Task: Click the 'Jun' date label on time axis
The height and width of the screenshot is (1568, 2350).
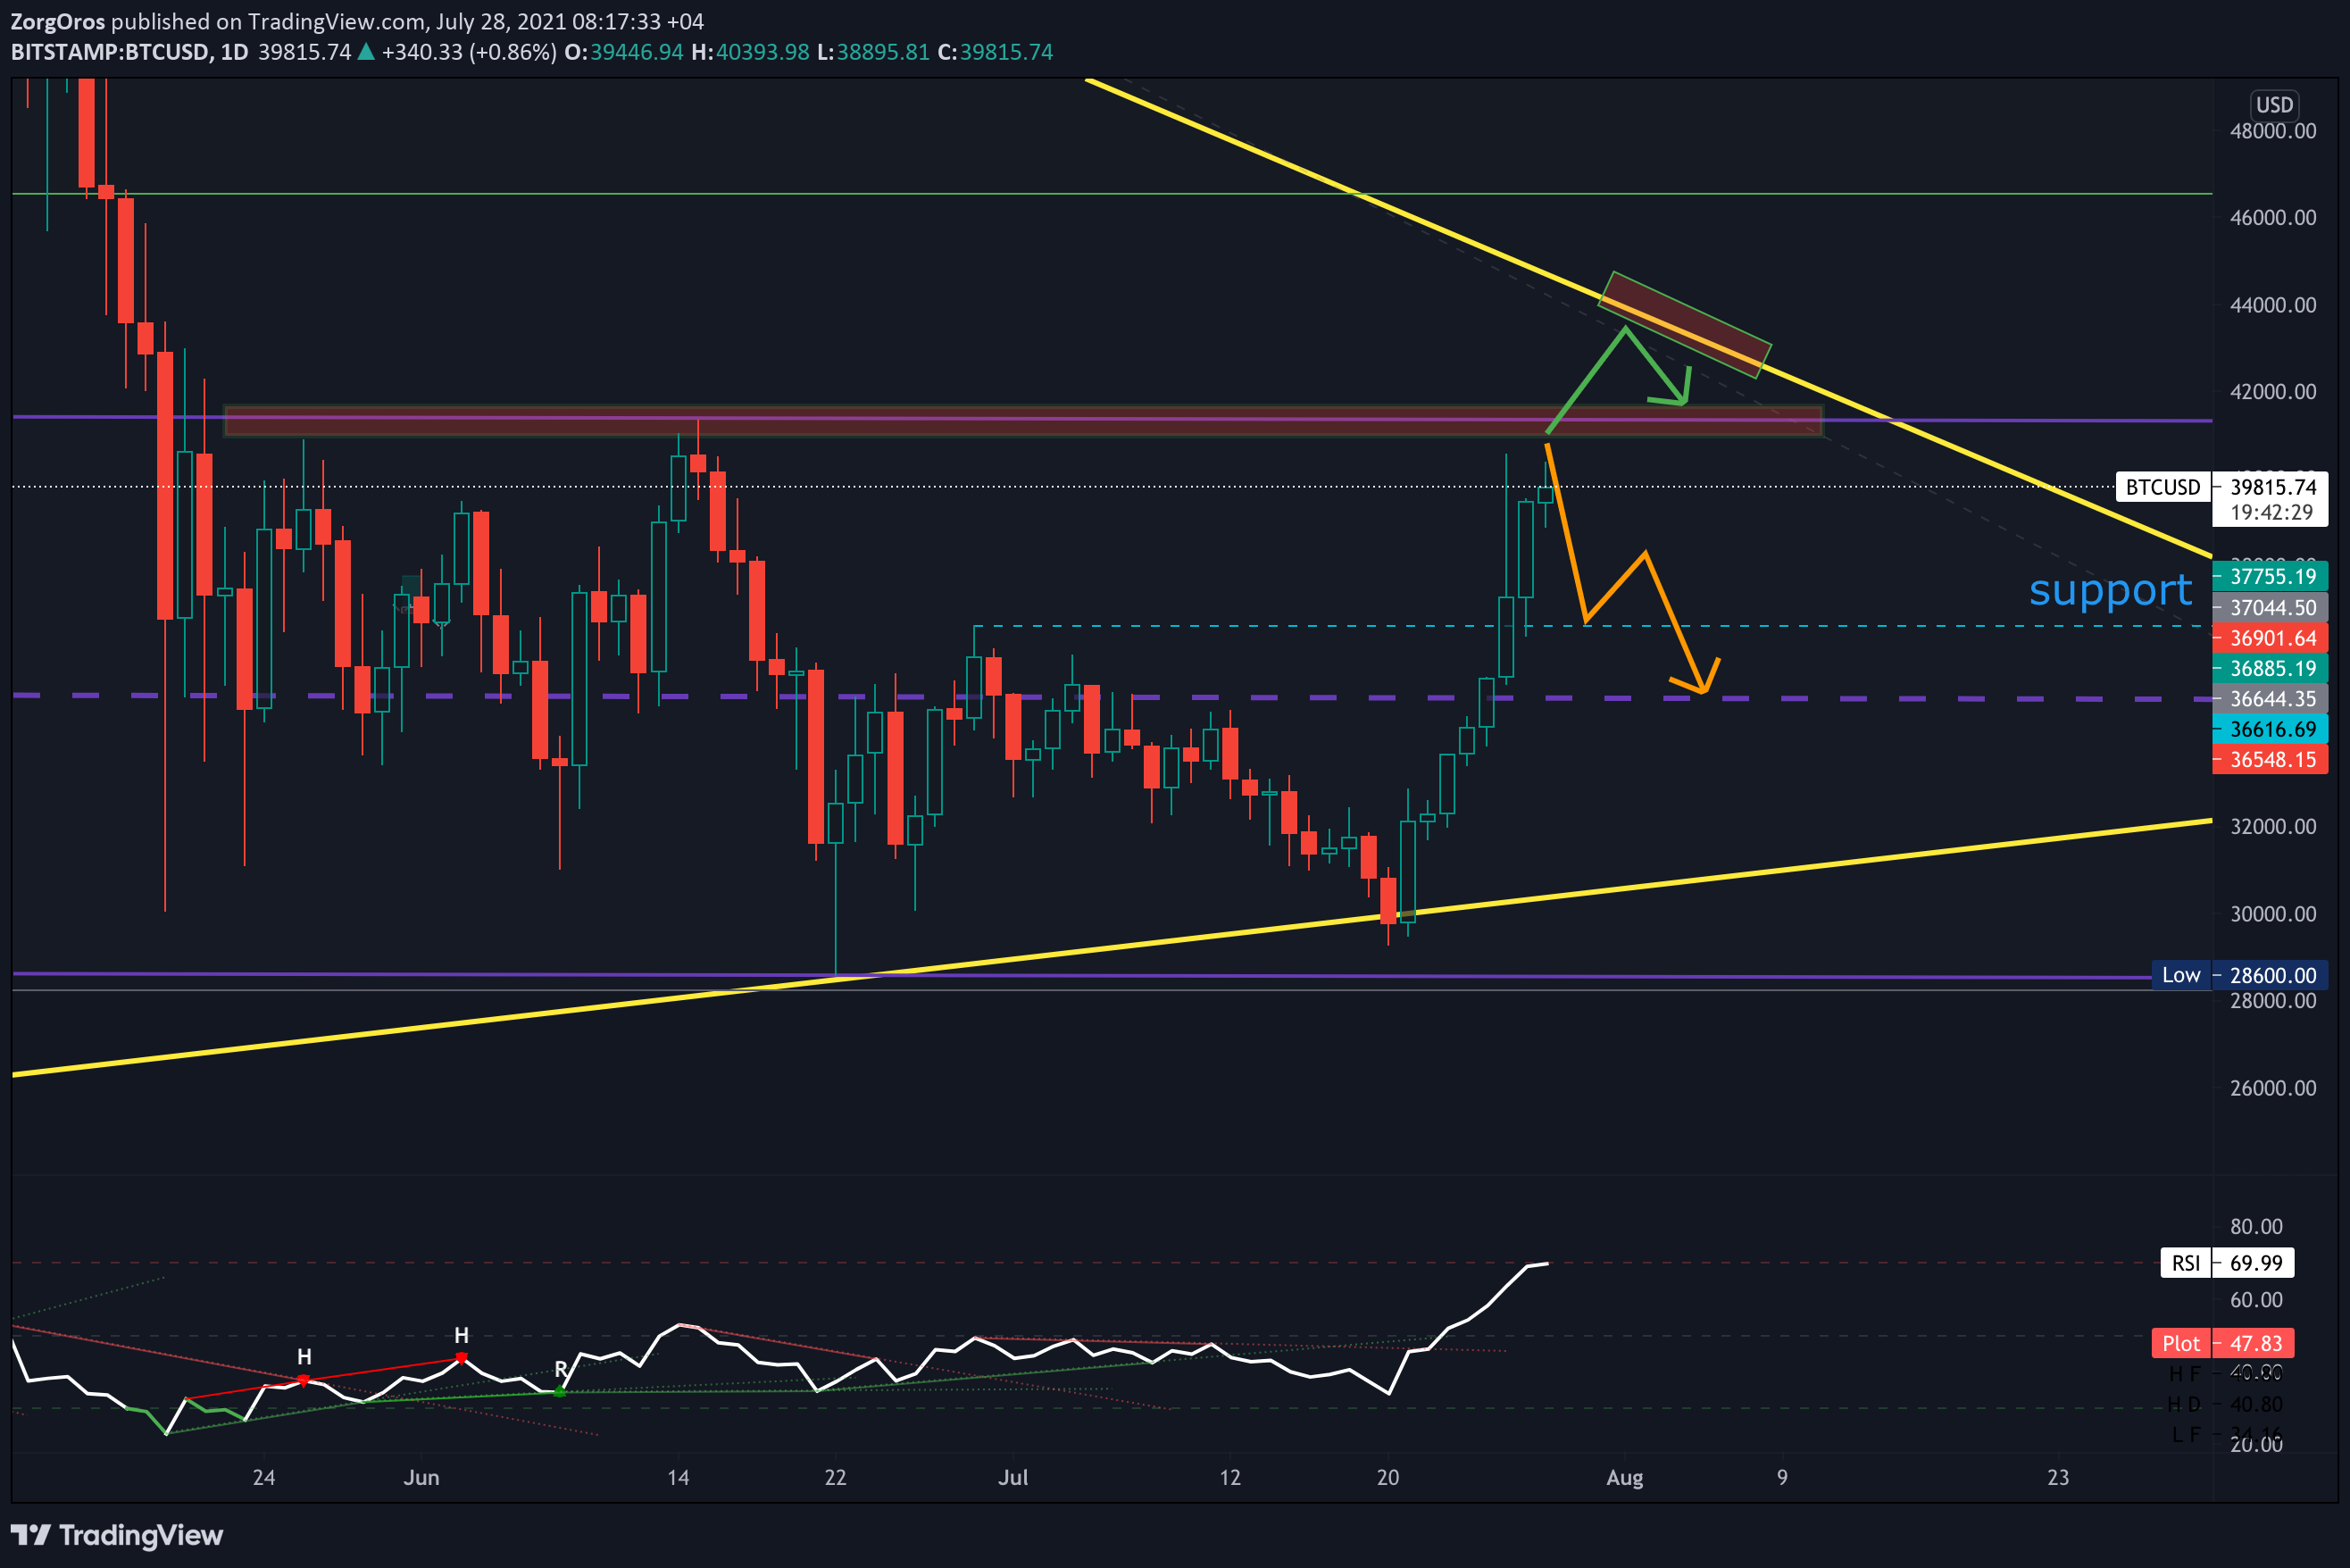Action: 421,1478
